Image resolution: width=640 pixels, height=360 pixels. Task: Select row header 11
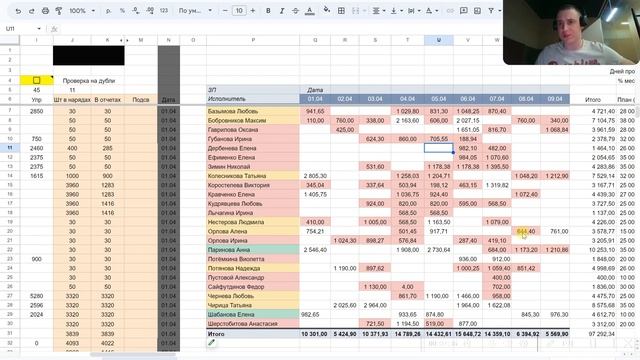coord(10,148)
